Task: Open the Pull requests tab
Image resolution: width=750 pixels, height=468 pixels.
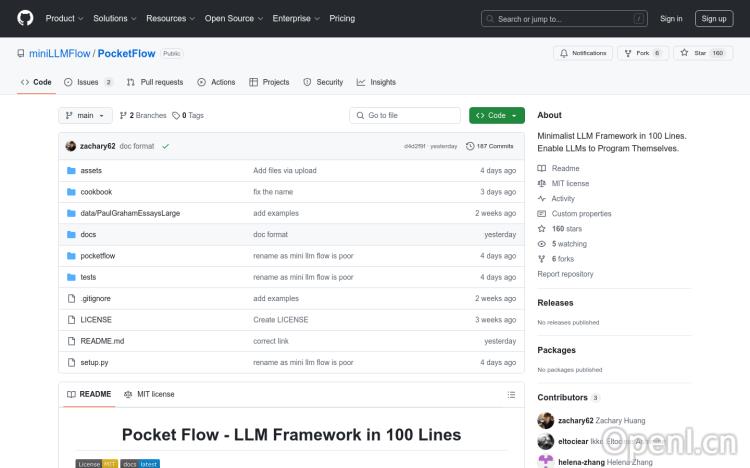Action: (x=155, y=82)
